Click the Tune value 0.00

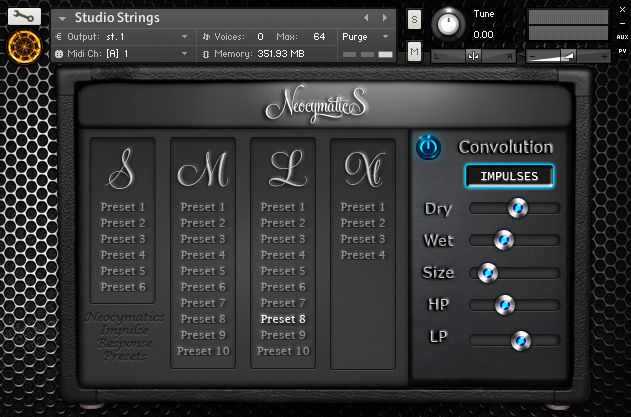pos(483,35)
